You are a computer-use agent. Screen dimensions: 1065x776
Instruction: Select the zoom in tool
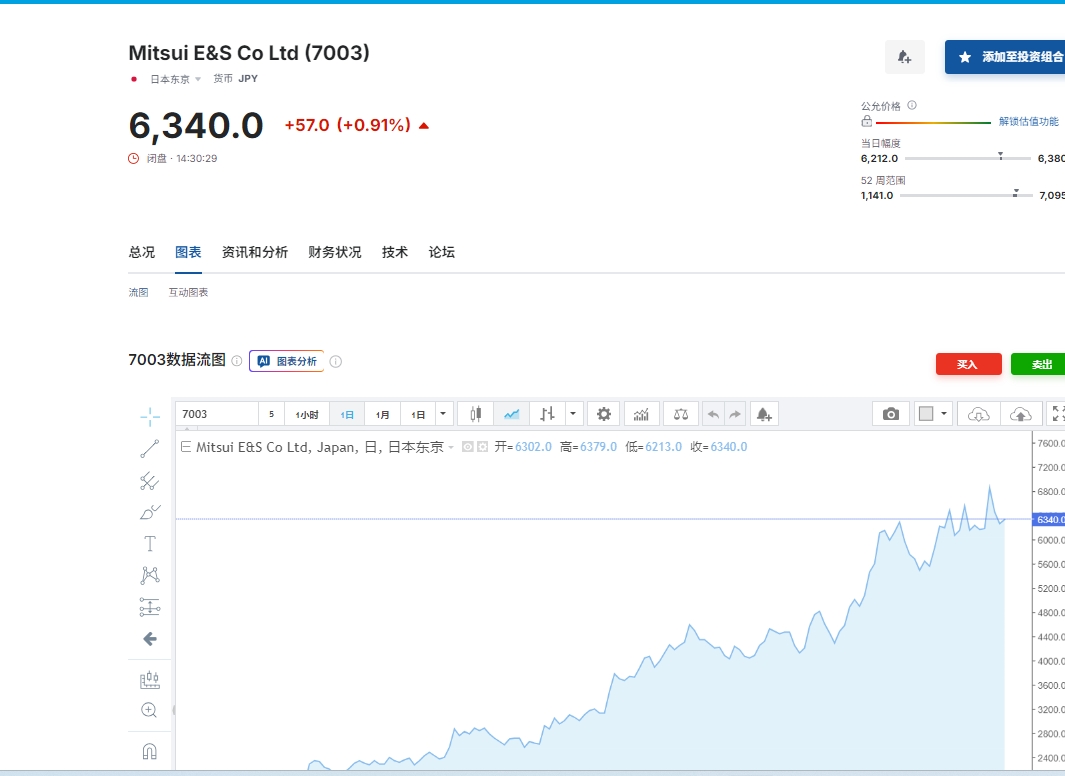click(x=149, y=710)
